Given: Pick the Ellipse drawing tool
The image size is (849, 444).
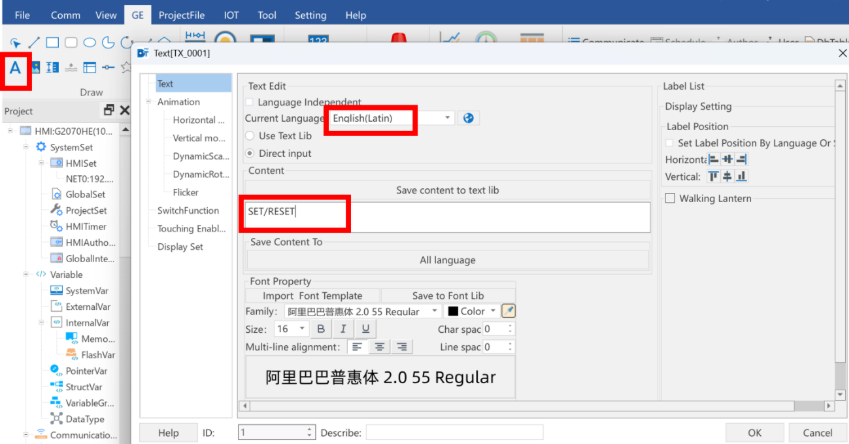Looking at the screenshot, I should coord(90,42).
